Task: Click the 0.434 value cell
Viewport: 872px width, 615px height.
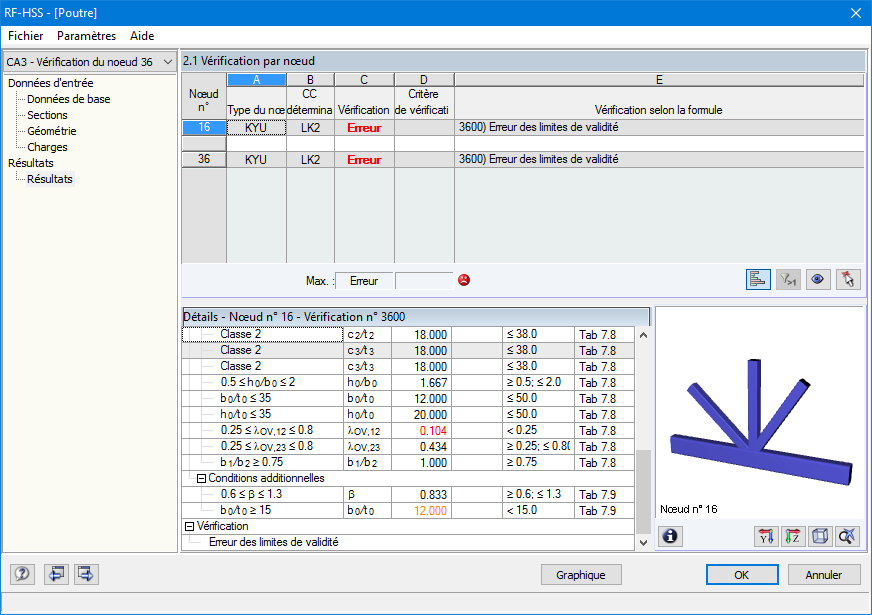Action: click(422, 447)
